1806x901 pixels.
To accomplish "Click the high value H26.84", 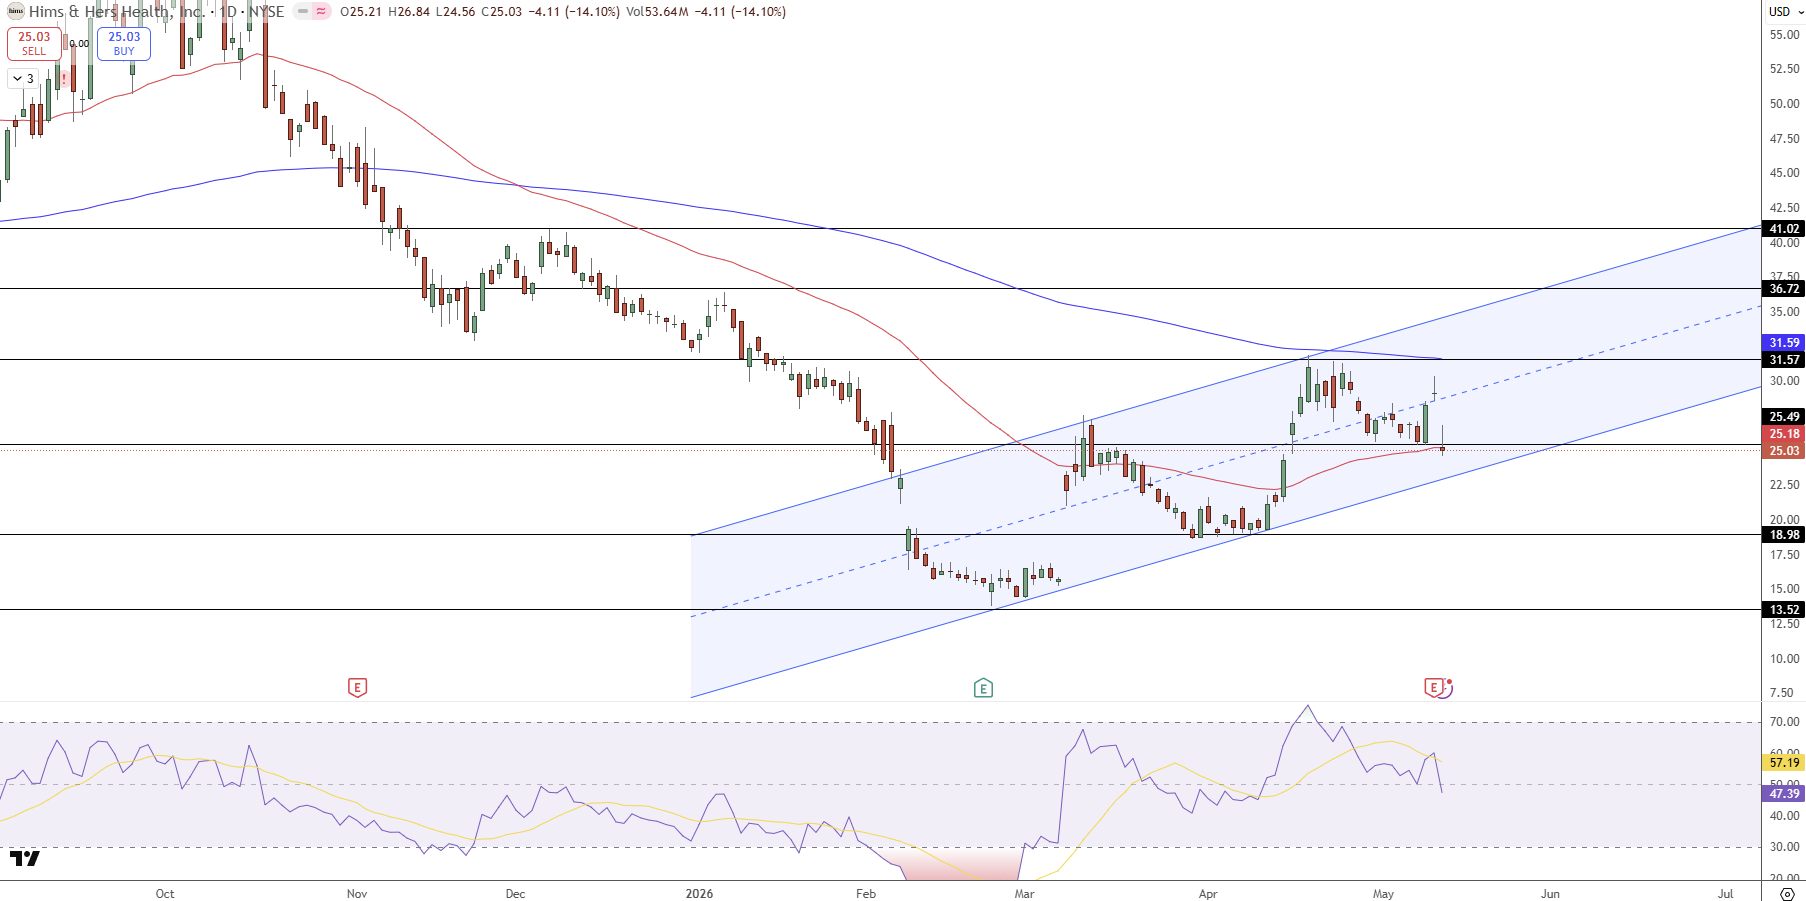I will tap(409, 12).
